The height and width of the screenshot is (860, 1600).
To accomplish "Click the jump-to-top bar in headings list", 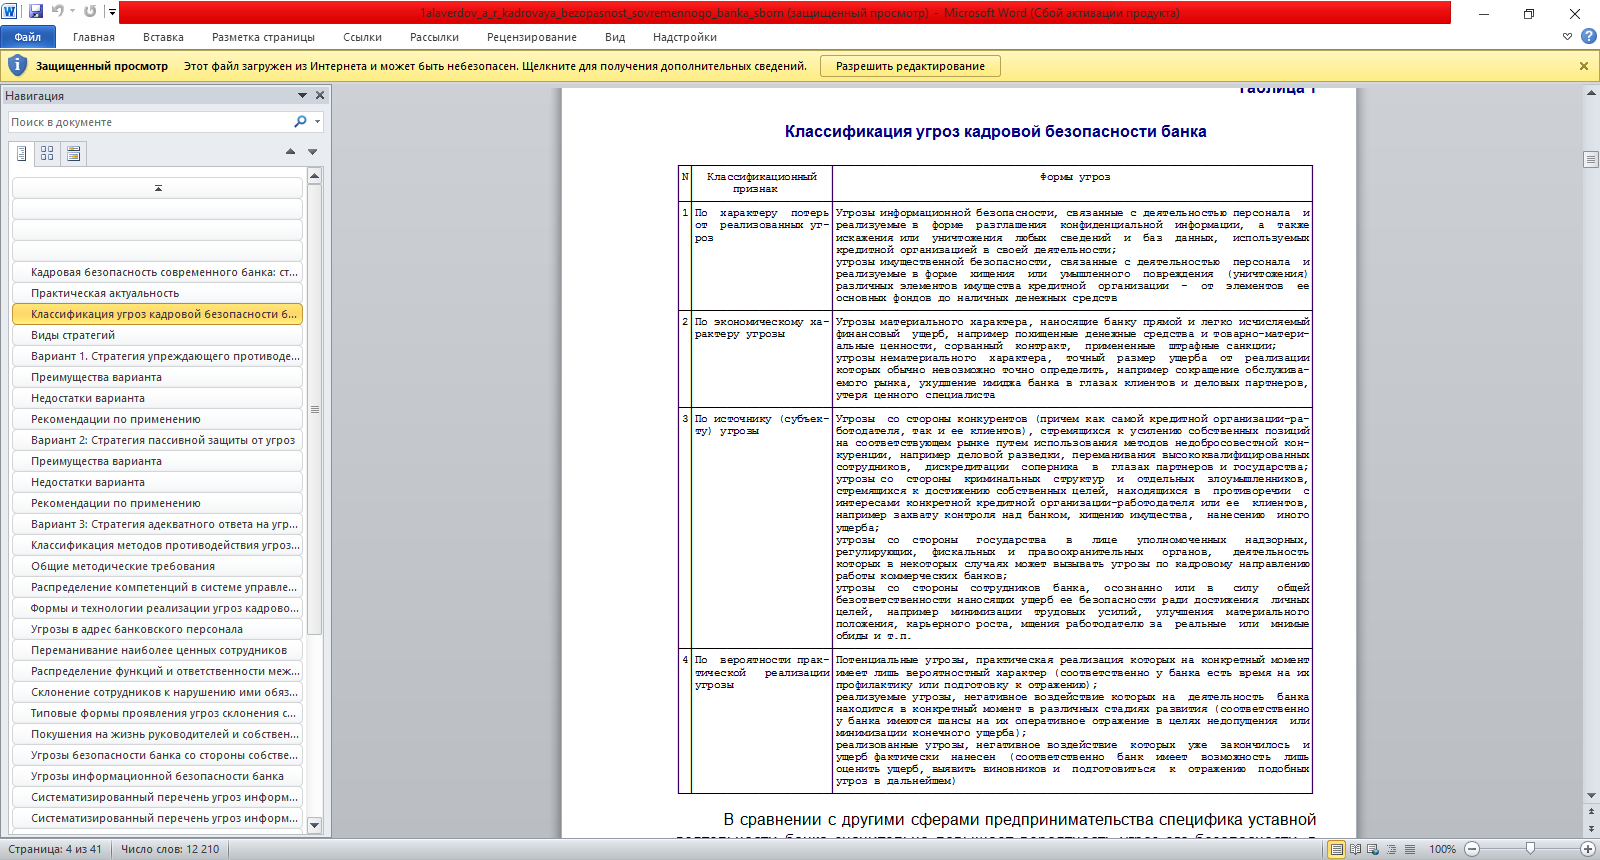I will click(157, 188).
